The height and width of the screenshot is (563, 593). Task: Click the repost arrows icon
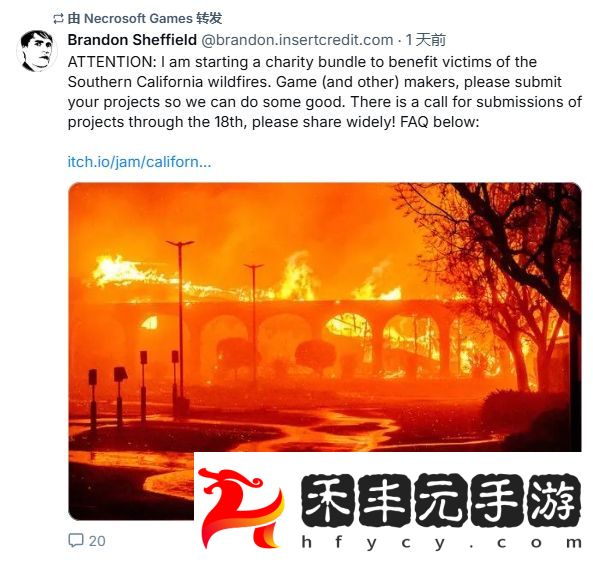(x=58, y=19)
